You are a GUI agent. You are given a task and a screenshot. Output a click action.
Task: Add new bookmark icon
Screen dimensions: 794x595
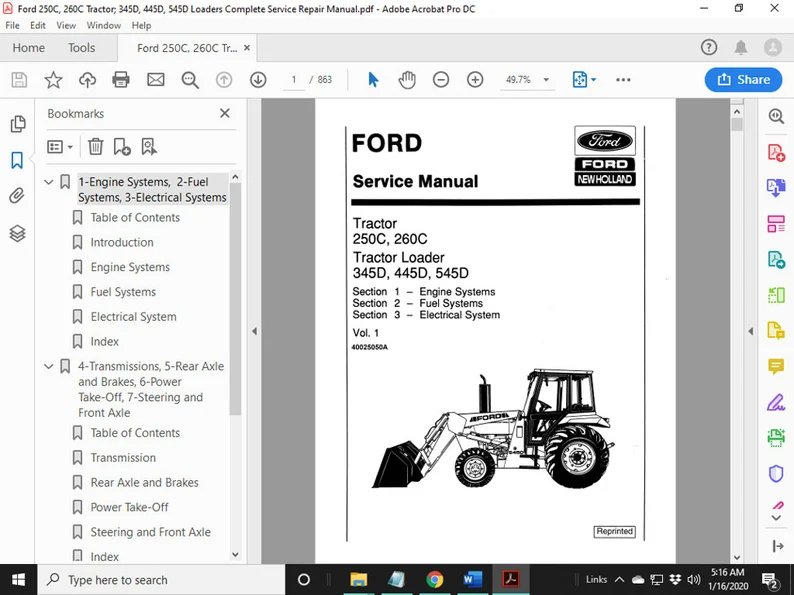pyautogui.click(x=122, y=147)
